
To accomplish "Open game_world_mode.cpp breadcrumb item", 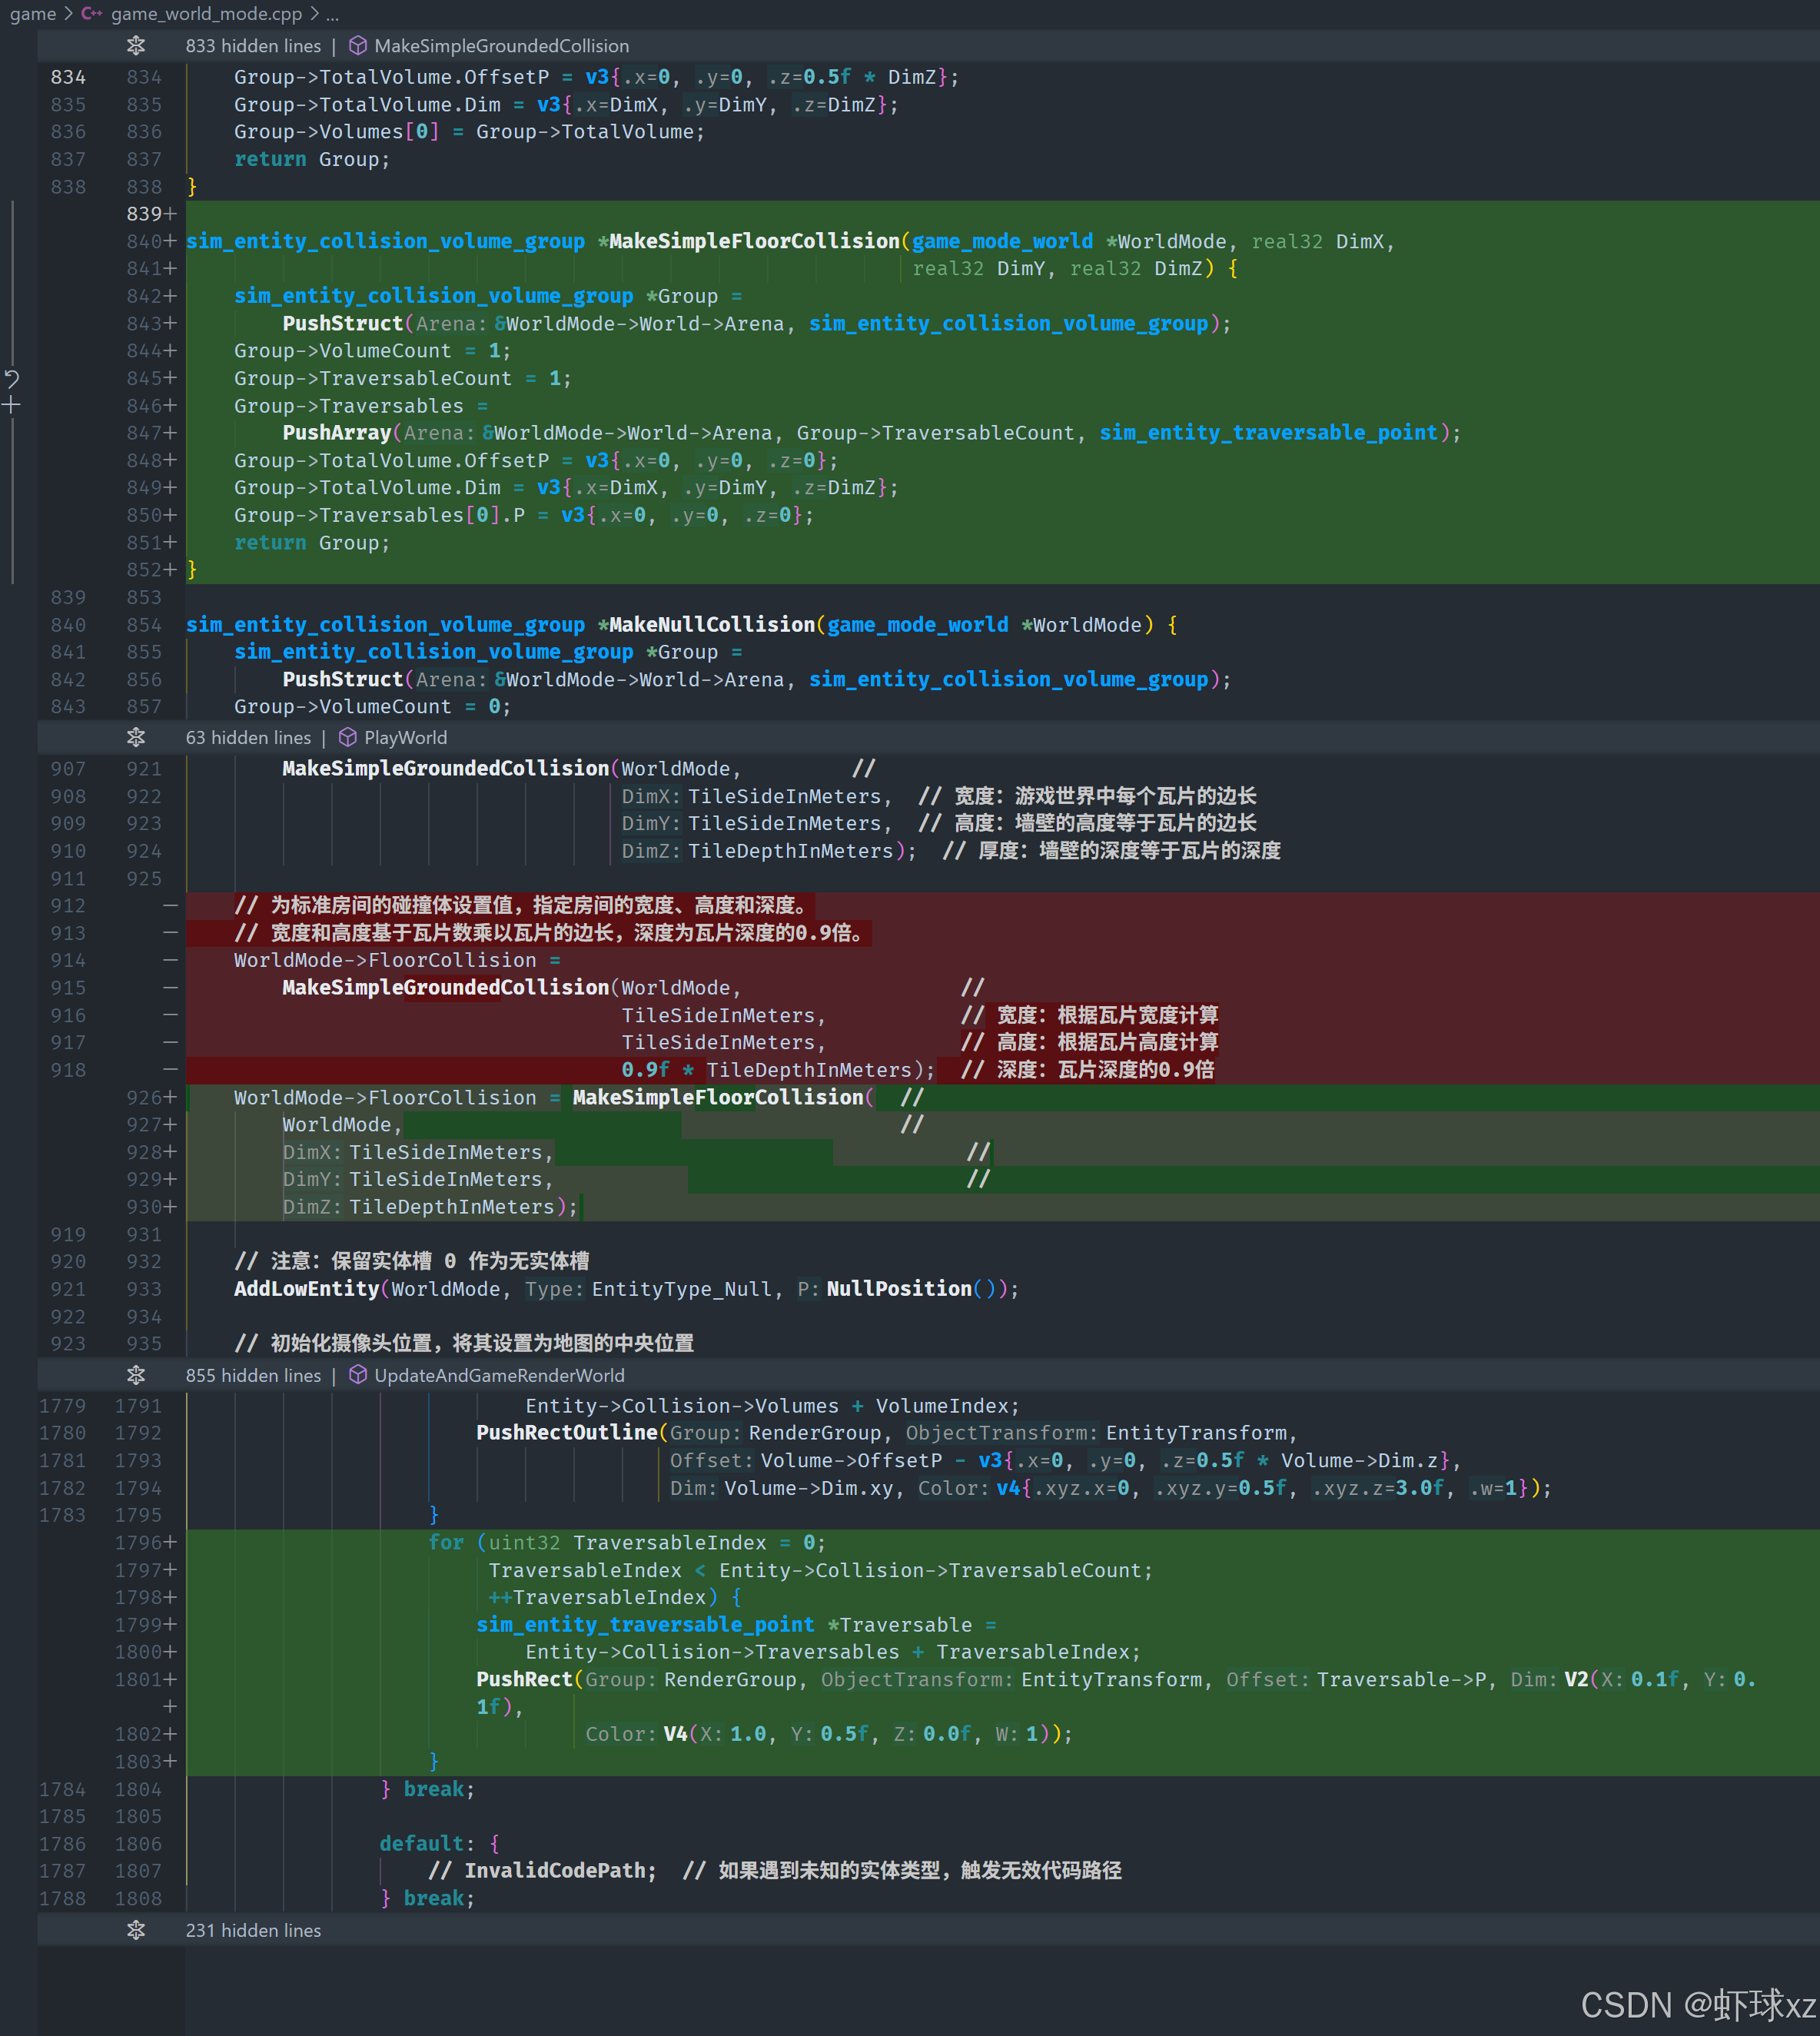I will point(206,14).
